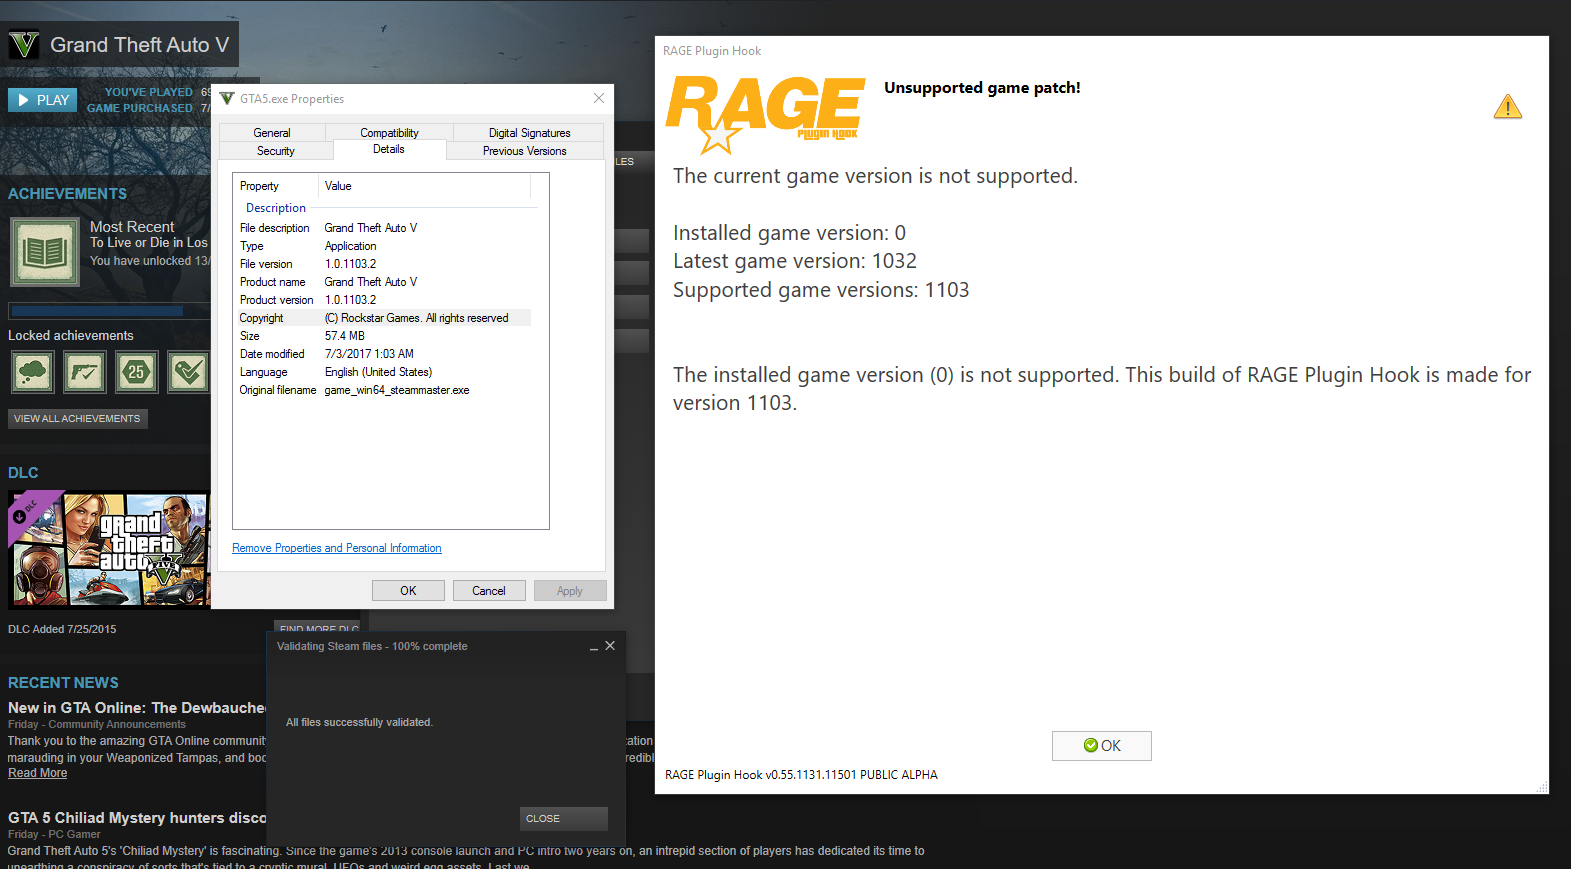Image resolution: width=1571 pixels, height=869 pixels.
Task: Click the Grand Theft Auto V logo icon
Action: [x=24, y=45]
